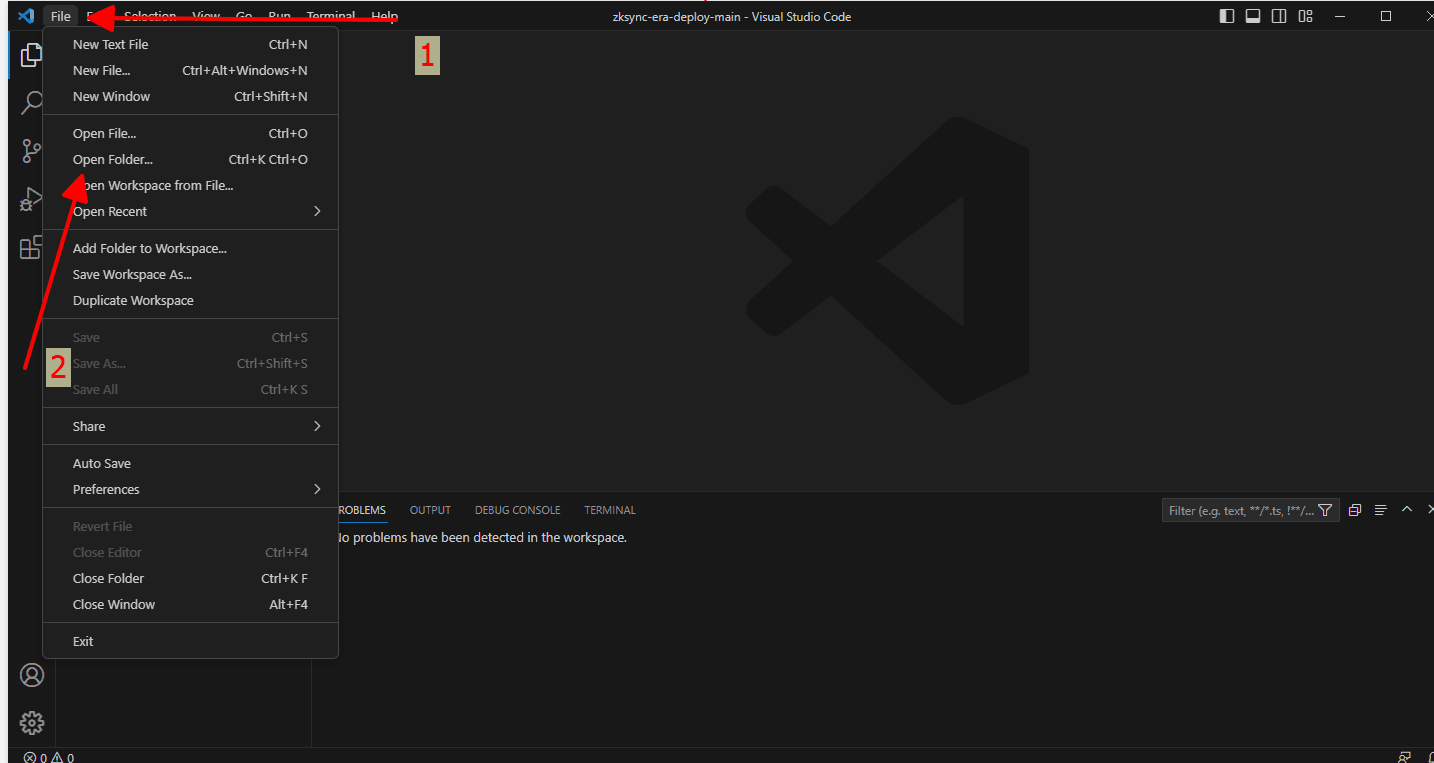Click the greyed-out Save entry

[190, 337]
